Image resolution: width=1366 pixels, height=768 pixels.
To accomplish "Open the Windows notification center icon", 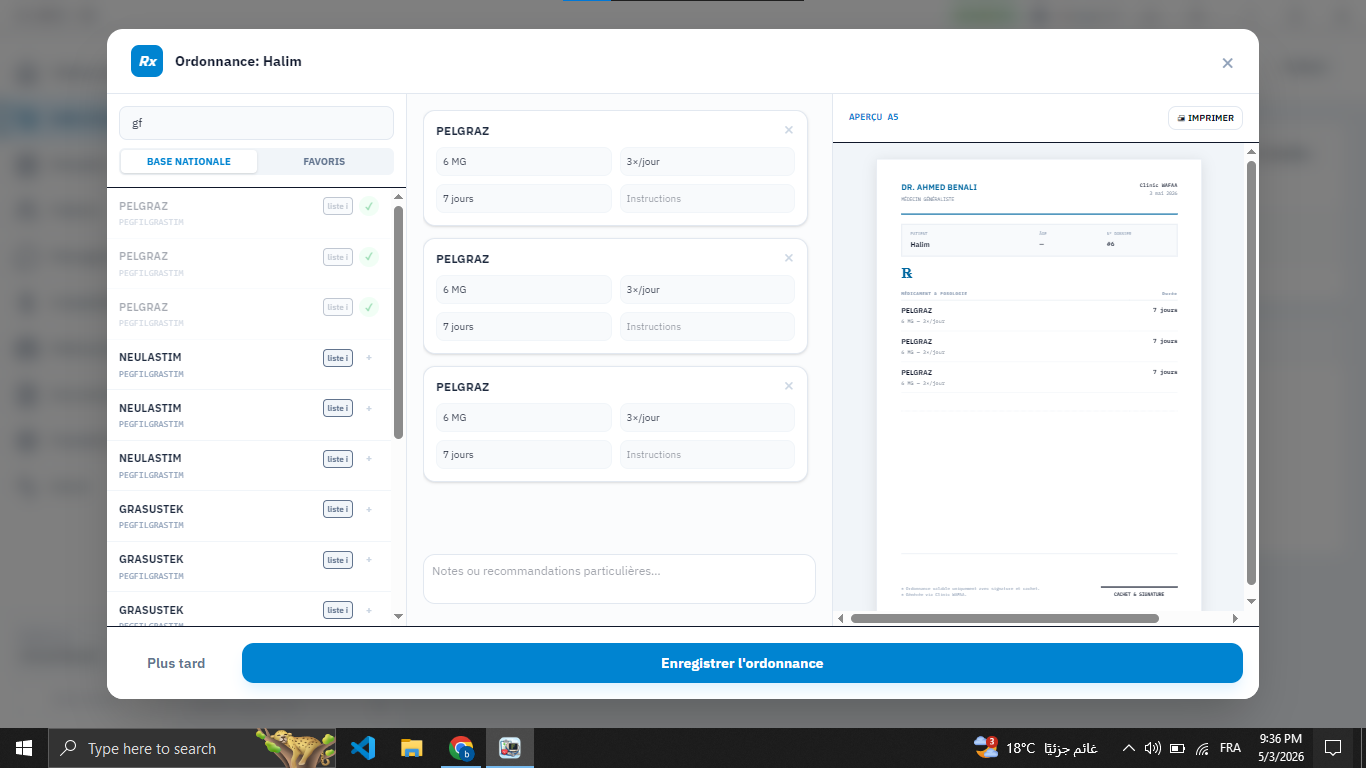I will [x=1332, y=748].
